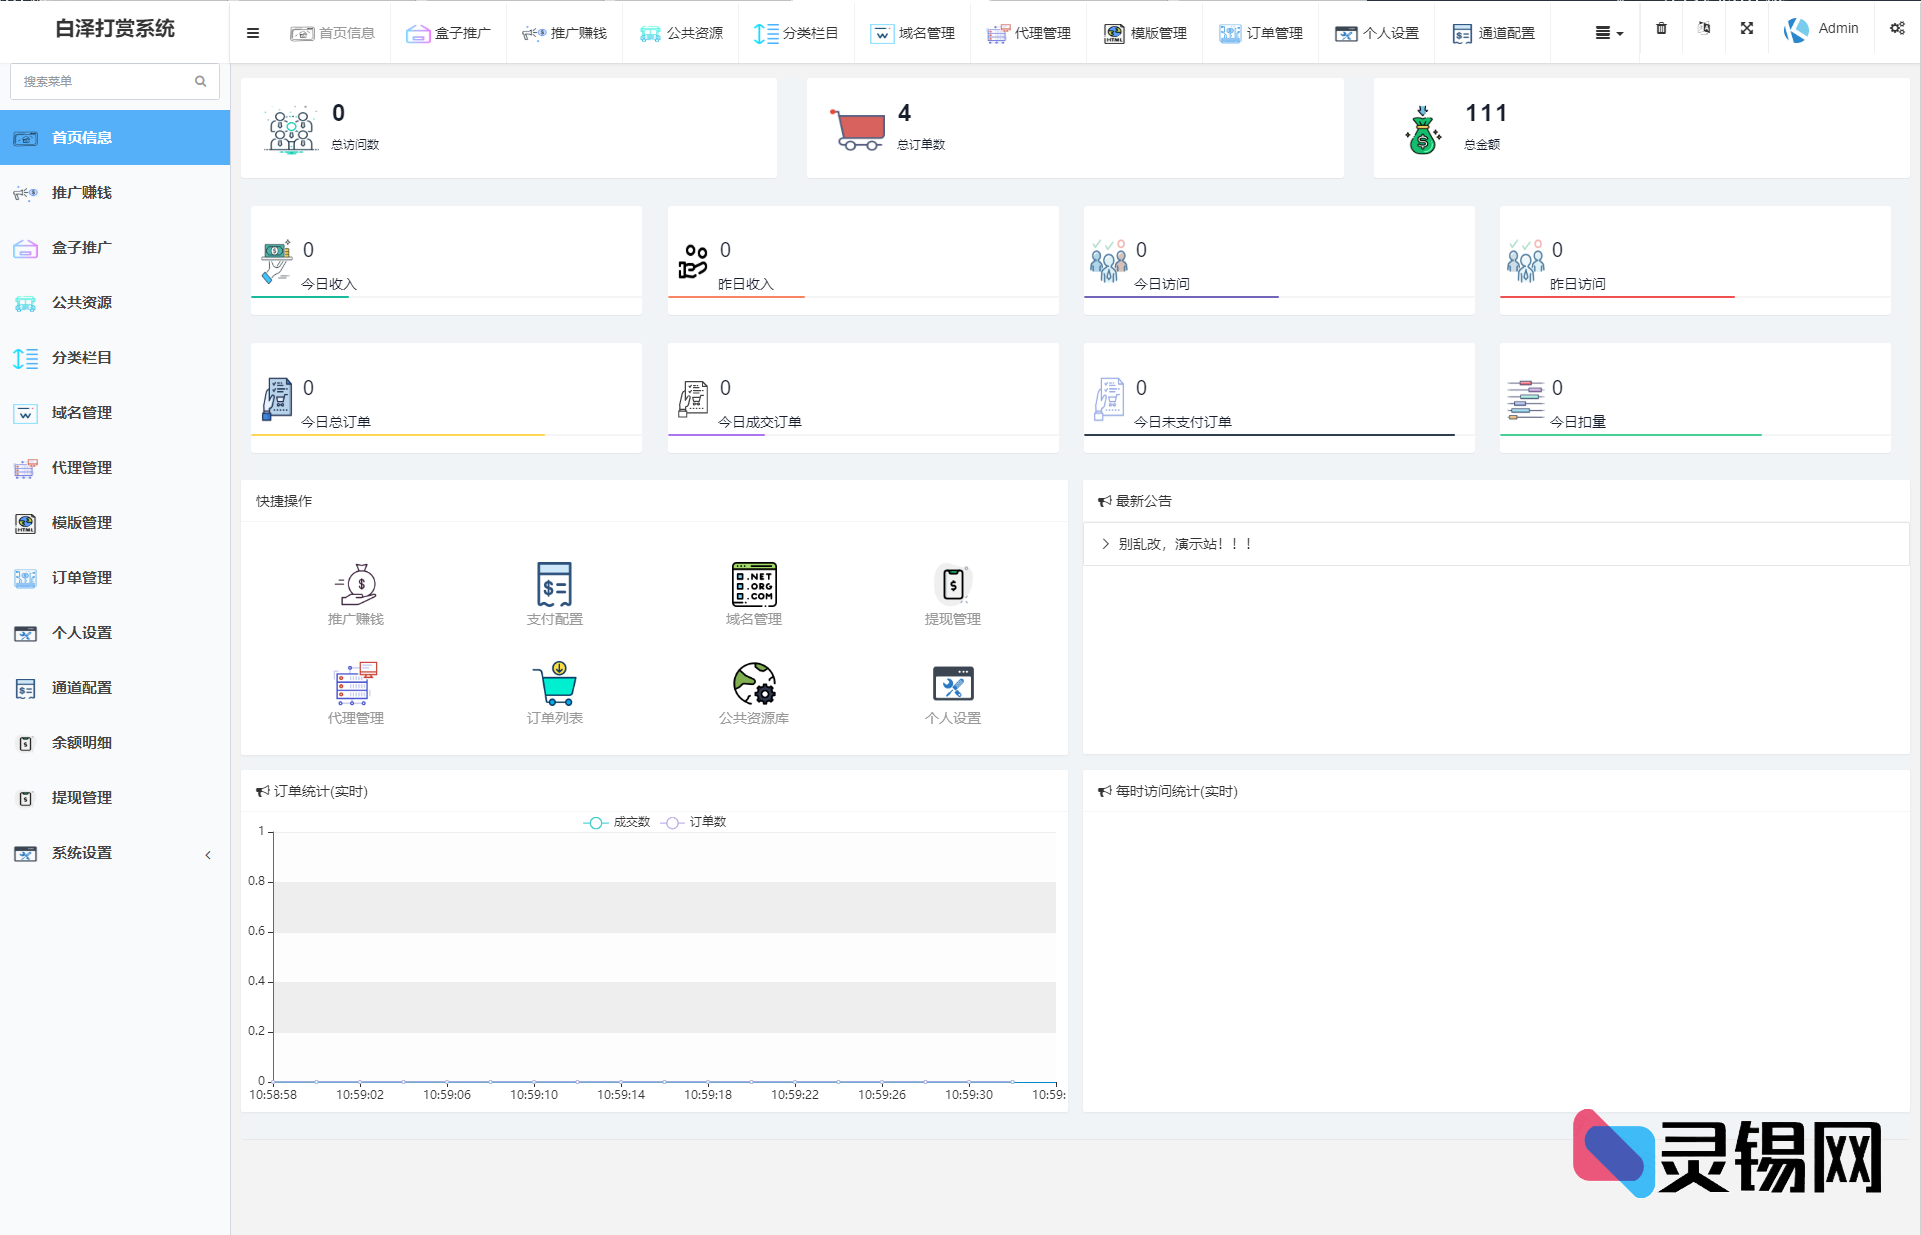
Task: Open 支付配置 quick action icon
Action: pos(554,585)
